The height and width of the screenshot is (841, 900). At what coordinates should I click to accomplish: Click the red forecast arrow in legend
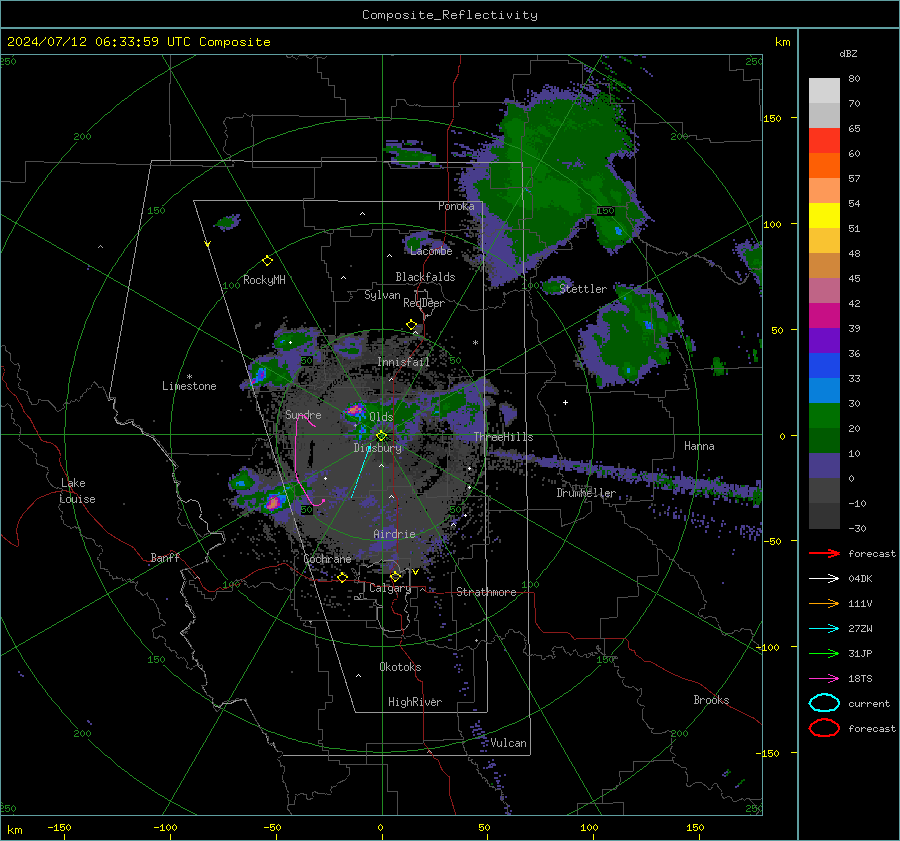[824, 553]
